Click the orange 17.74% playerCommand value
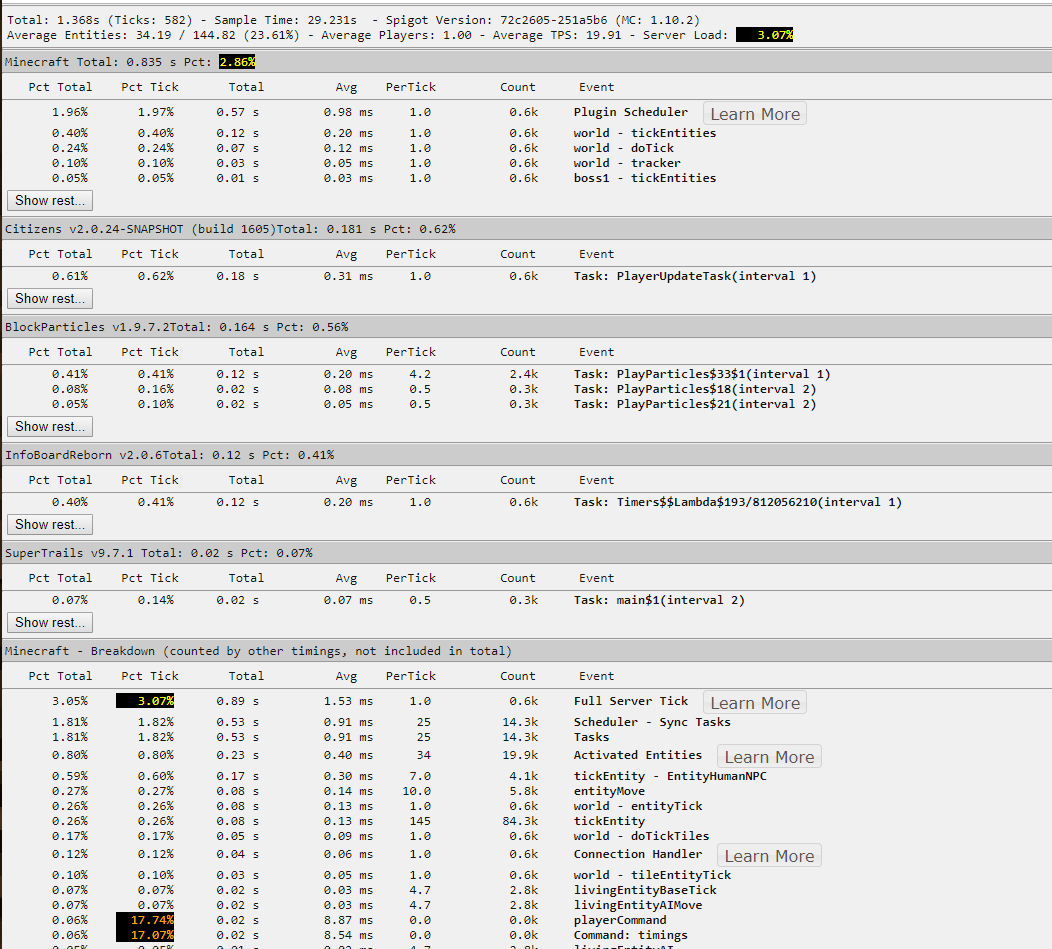Viewport: 1052px width, 949px height. click(145, 920)
